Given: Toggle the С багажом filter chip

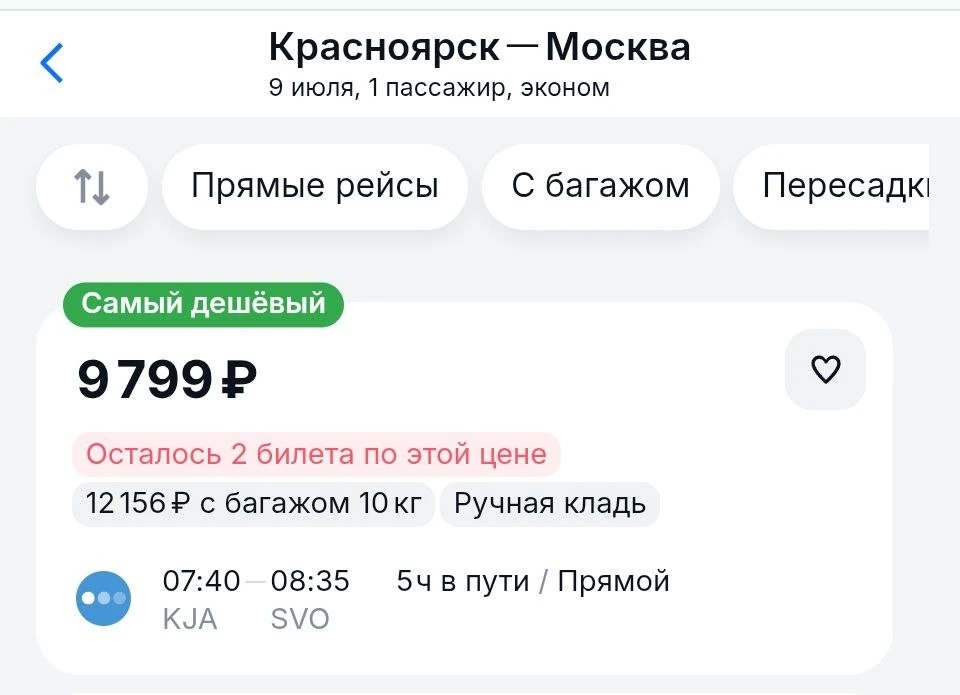Looking at the screenshot, I should [x=601, y=187].
